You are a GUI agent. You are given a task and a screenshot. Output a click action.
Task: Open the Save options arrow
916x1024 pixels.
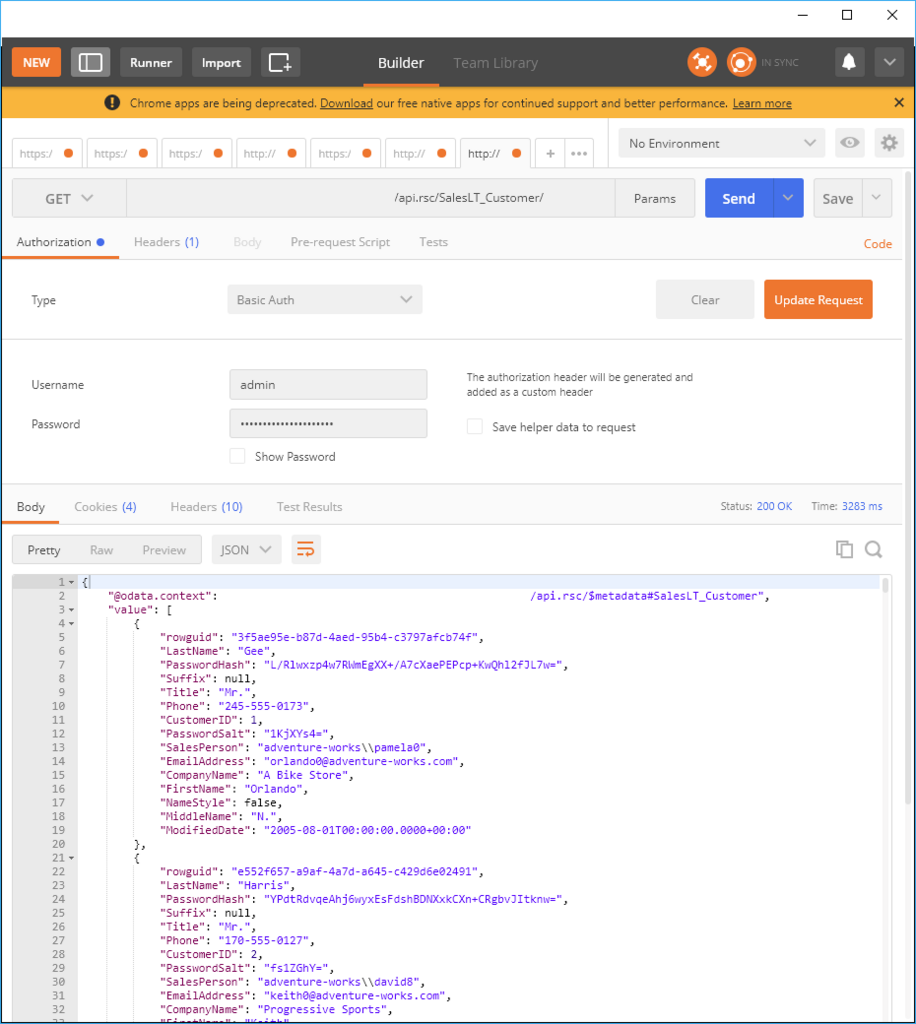(x=876, y=198)
